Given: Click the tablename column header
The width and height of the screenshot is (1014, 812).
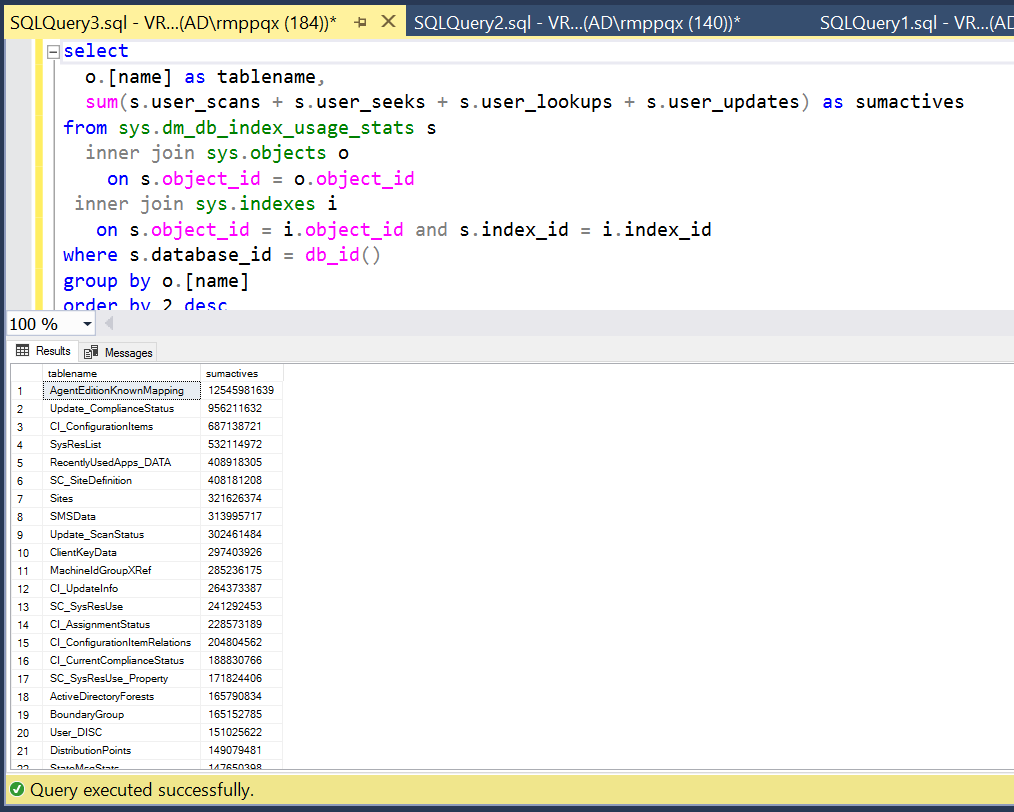Looking at the screenshot, I should 75,372.
